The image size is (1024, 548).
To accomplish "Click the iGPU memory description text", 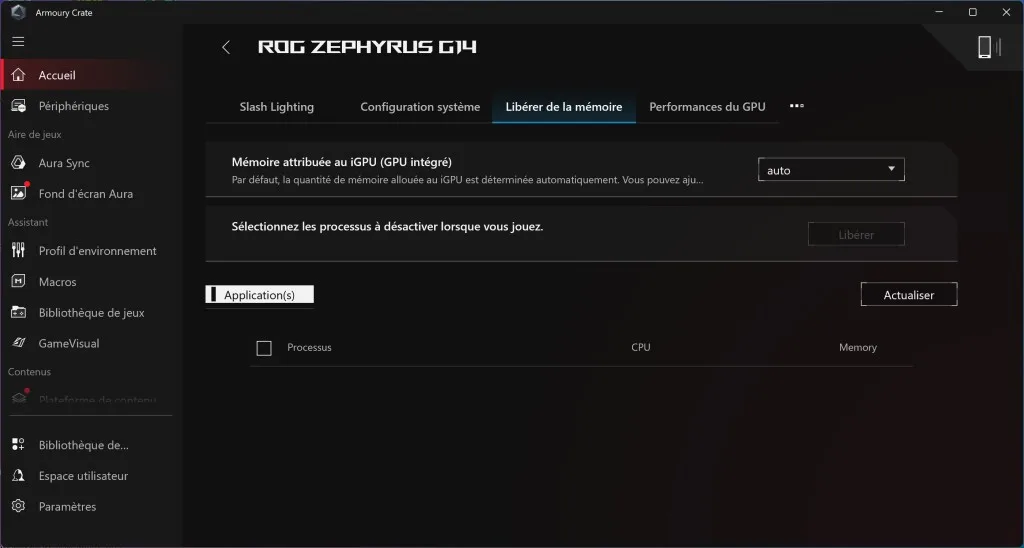I will pos(468,179).
